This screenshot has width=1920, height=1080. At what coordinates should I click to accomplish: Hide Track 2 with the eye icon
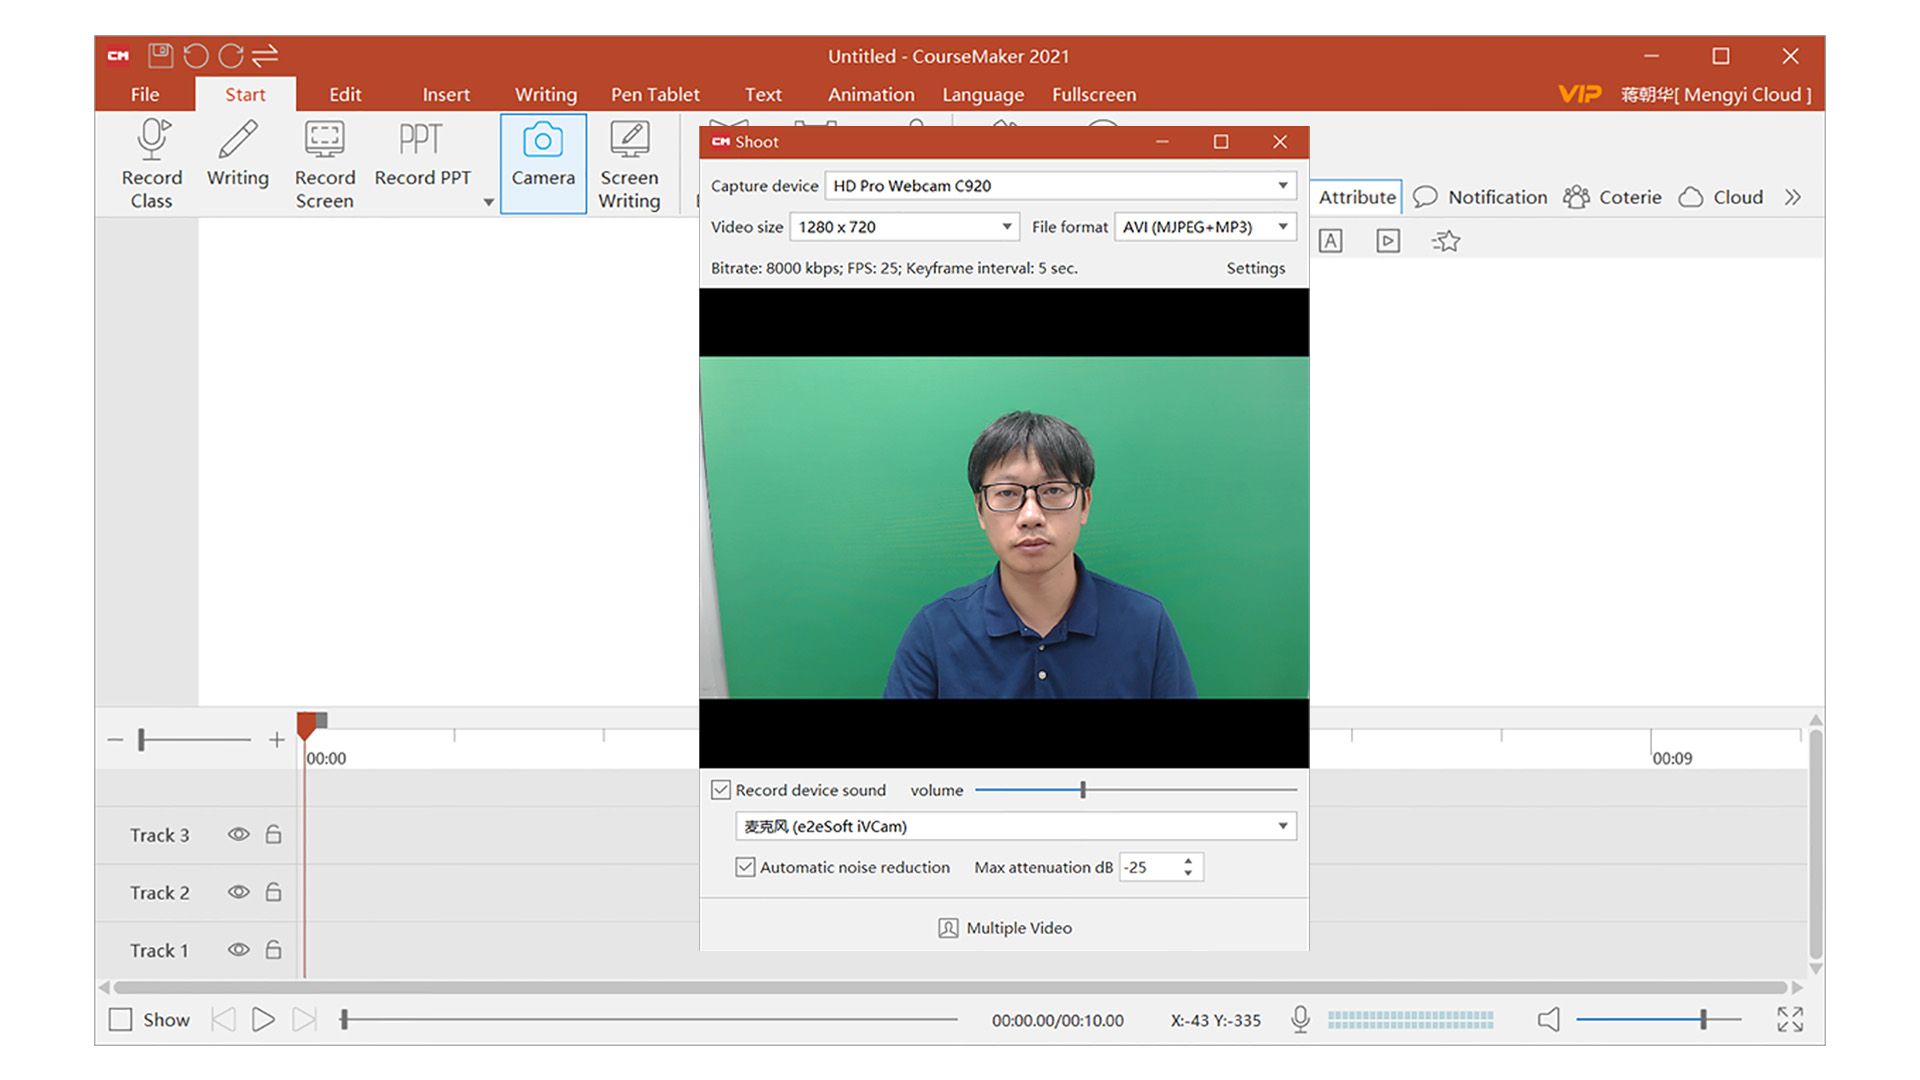238,892
